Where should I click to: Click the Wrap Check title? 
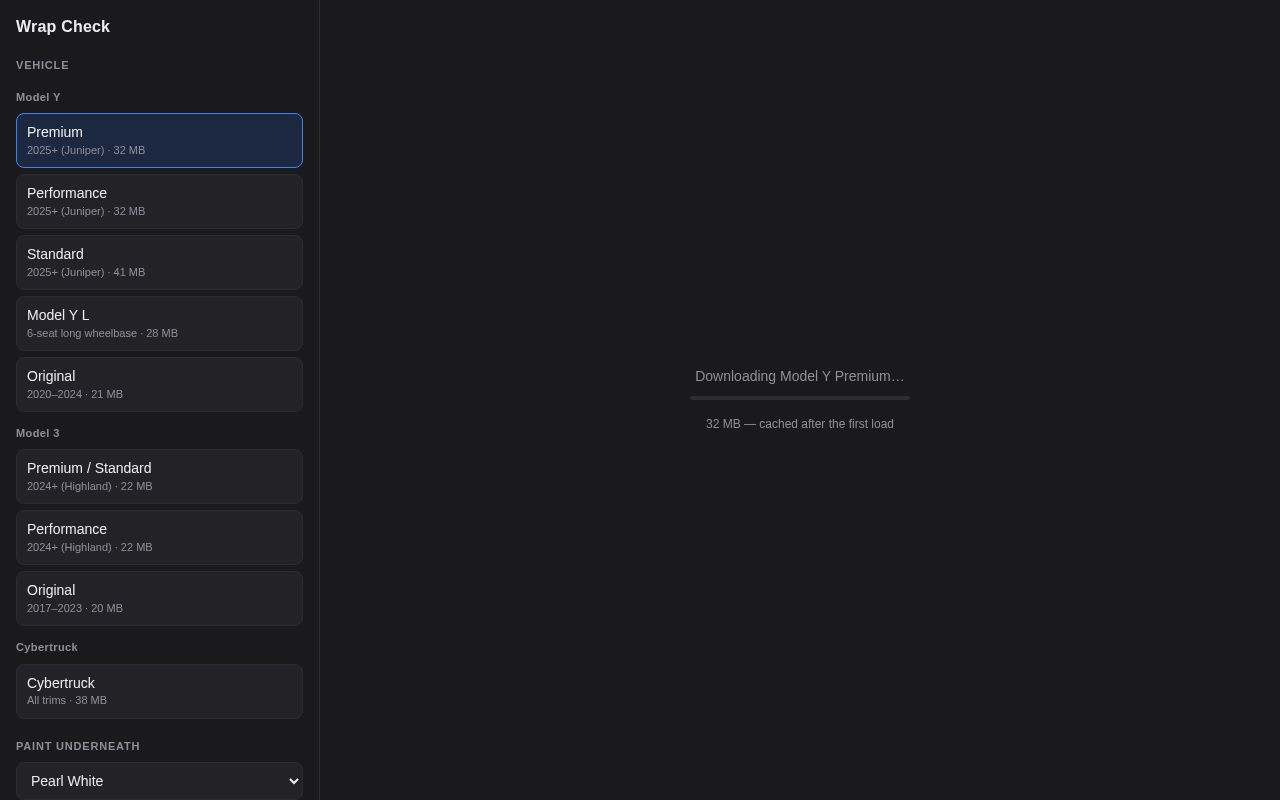[x=63, y=27]
